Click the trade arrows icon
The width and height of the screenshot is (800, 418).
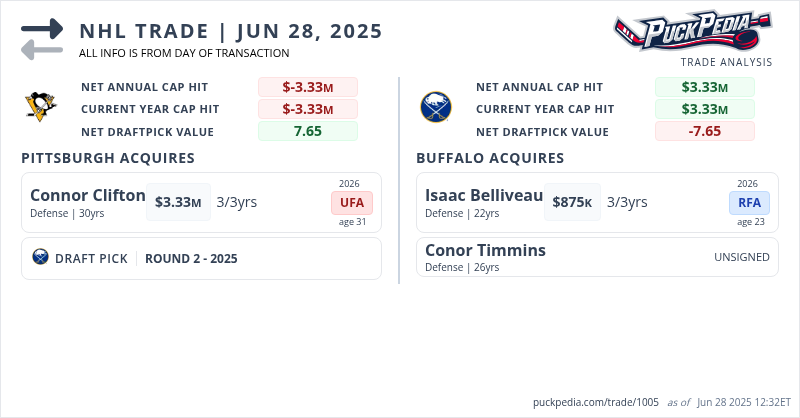tap(42, 38)
